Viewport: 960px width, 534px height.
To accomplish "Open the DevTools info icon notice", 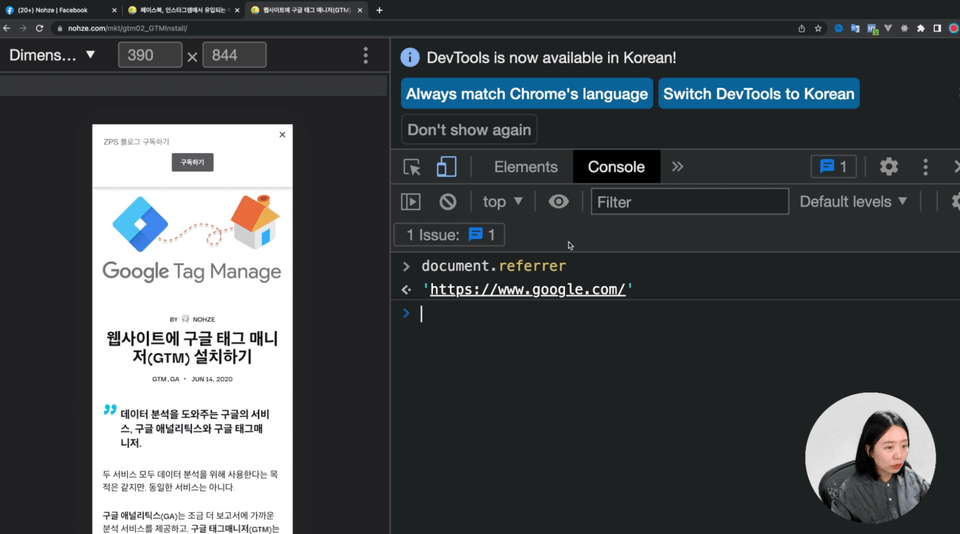I will (x=410, y=58).
